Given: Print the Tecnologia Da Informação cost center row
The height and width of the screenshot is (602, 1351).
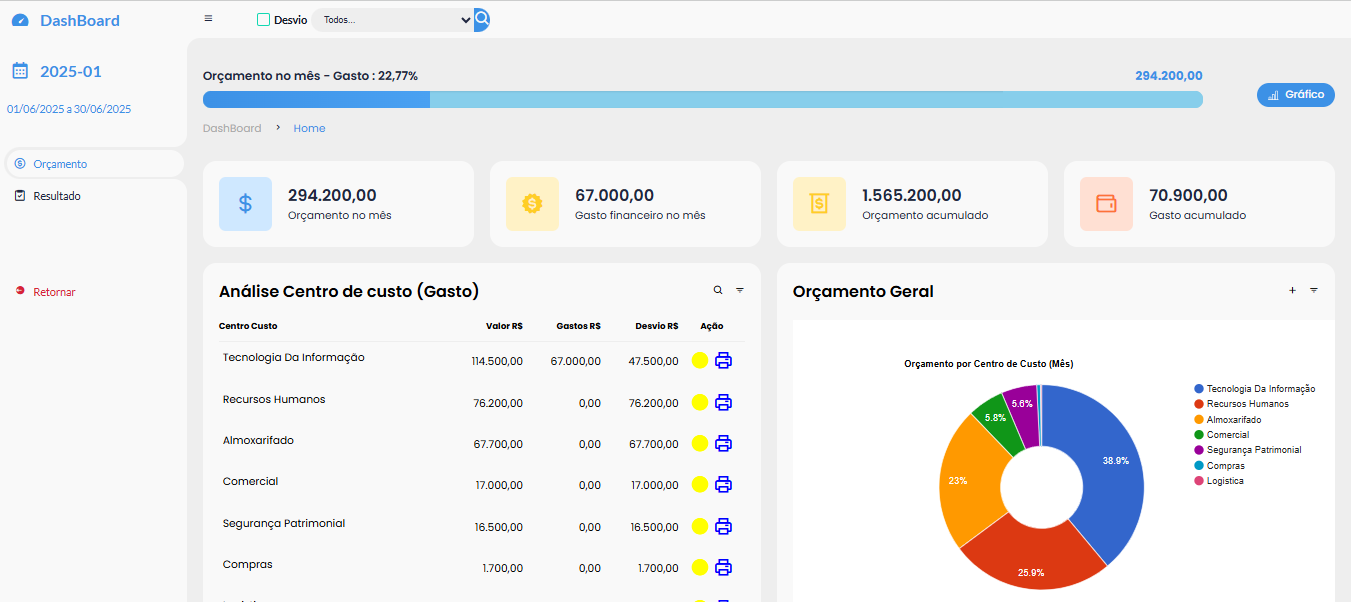Looking at the screenshot, I should pos(723,360).
